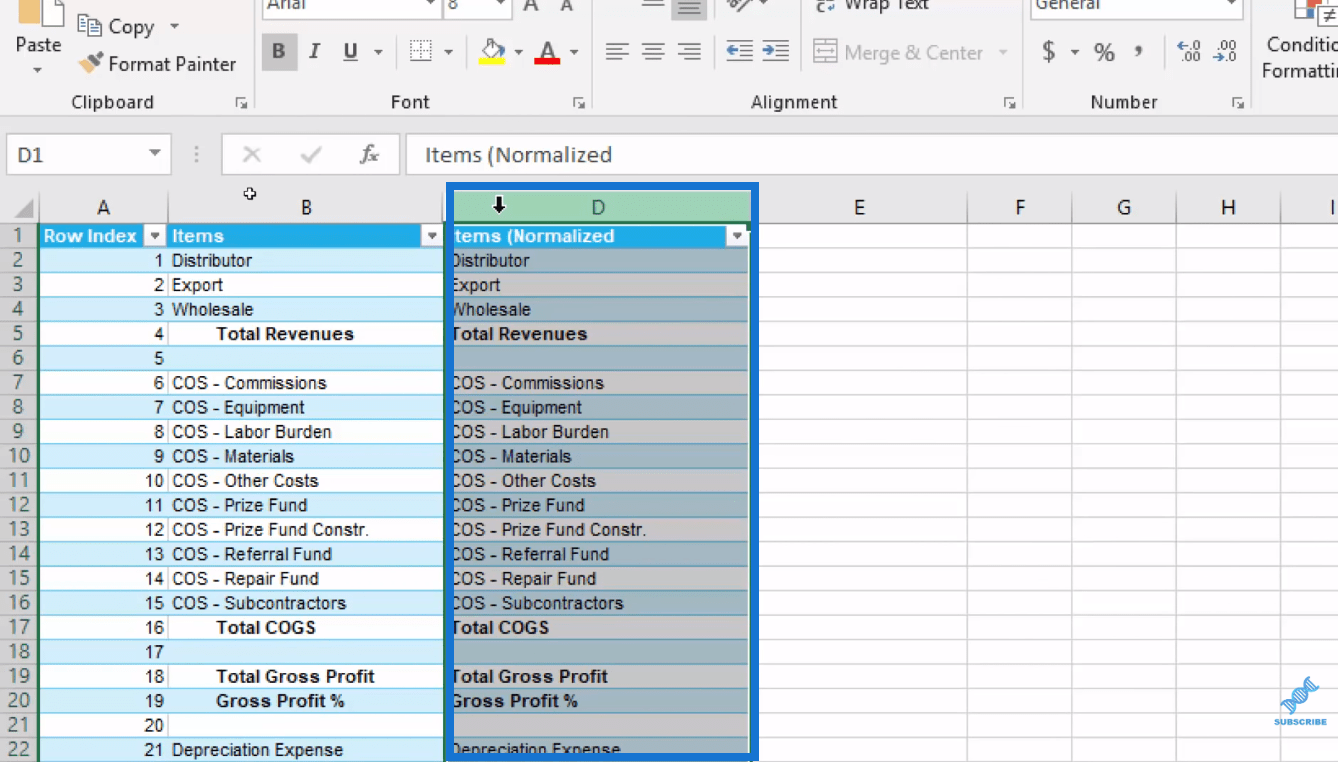Click the Insert Function fx icon
1338x762 pixels.
point(369,154)
